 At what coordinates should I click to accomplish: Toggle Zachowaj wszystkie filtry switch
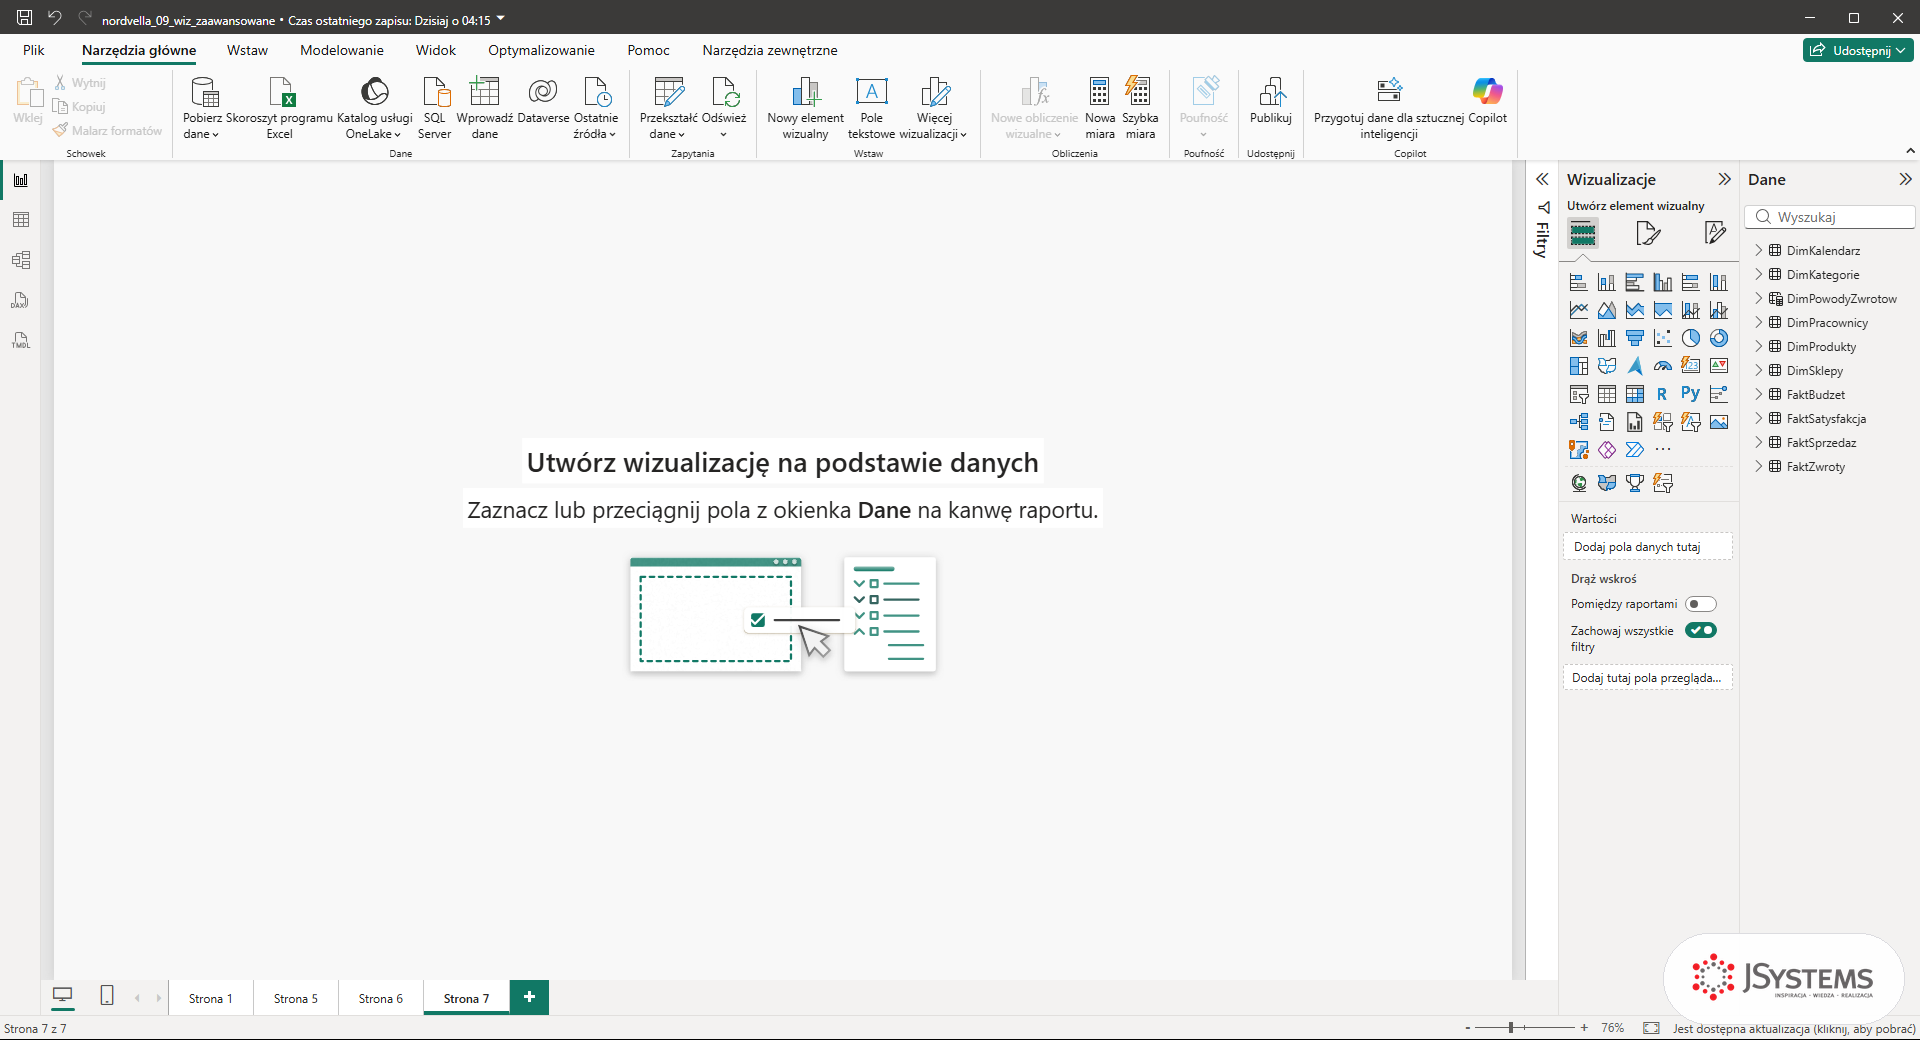click(1701, 630)
